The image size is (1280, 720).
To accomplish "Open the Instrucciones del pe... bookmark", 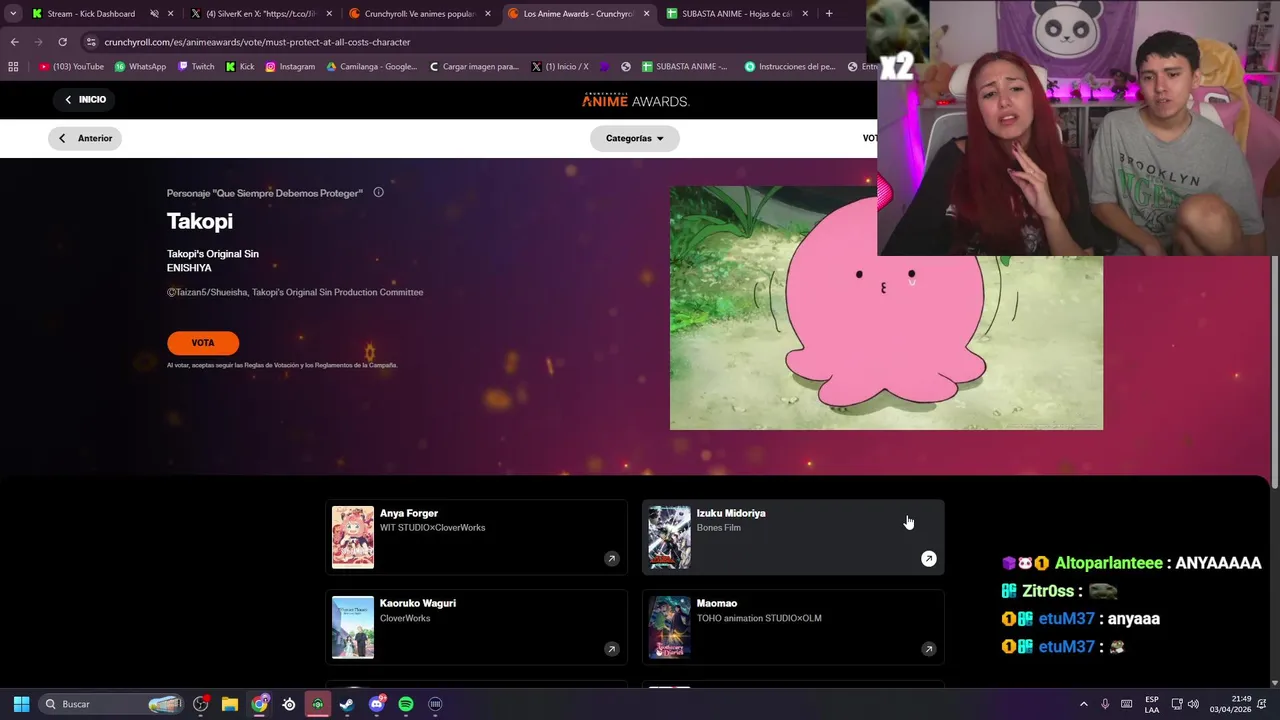I will coord(790,67).
